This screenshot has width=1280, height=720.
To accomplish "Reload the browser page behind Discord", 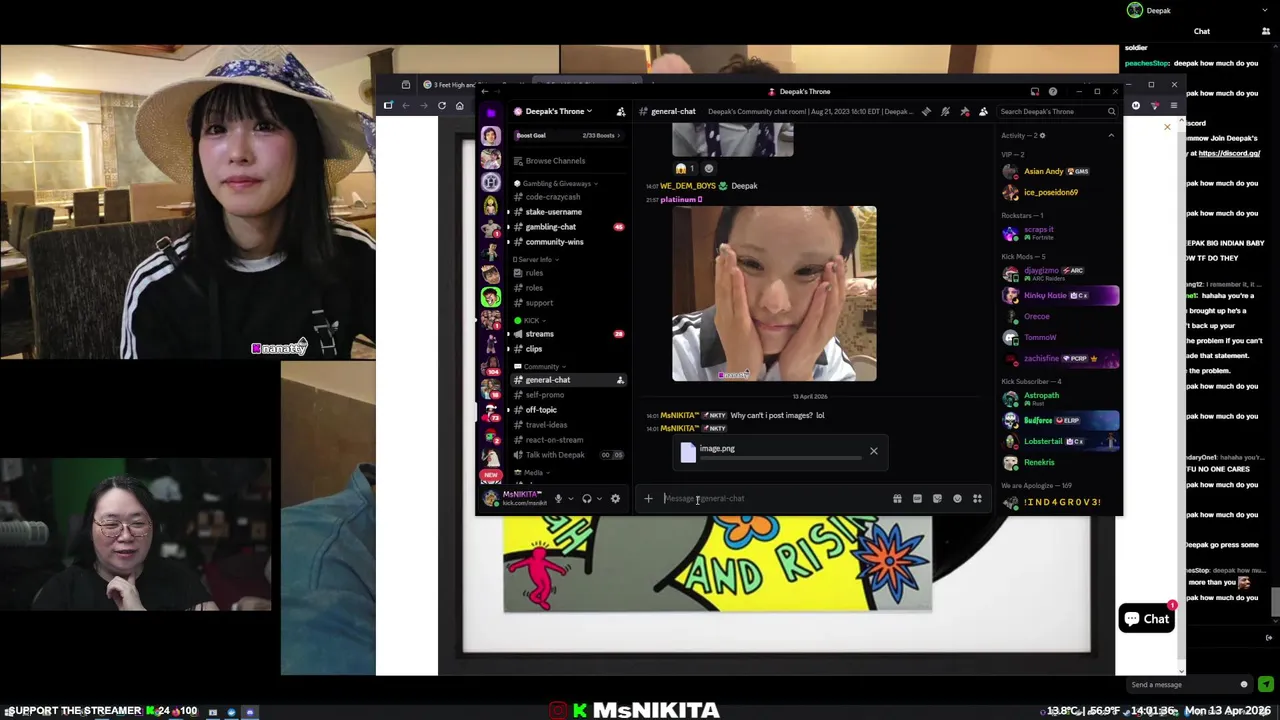I will click(x=441, y=105).
